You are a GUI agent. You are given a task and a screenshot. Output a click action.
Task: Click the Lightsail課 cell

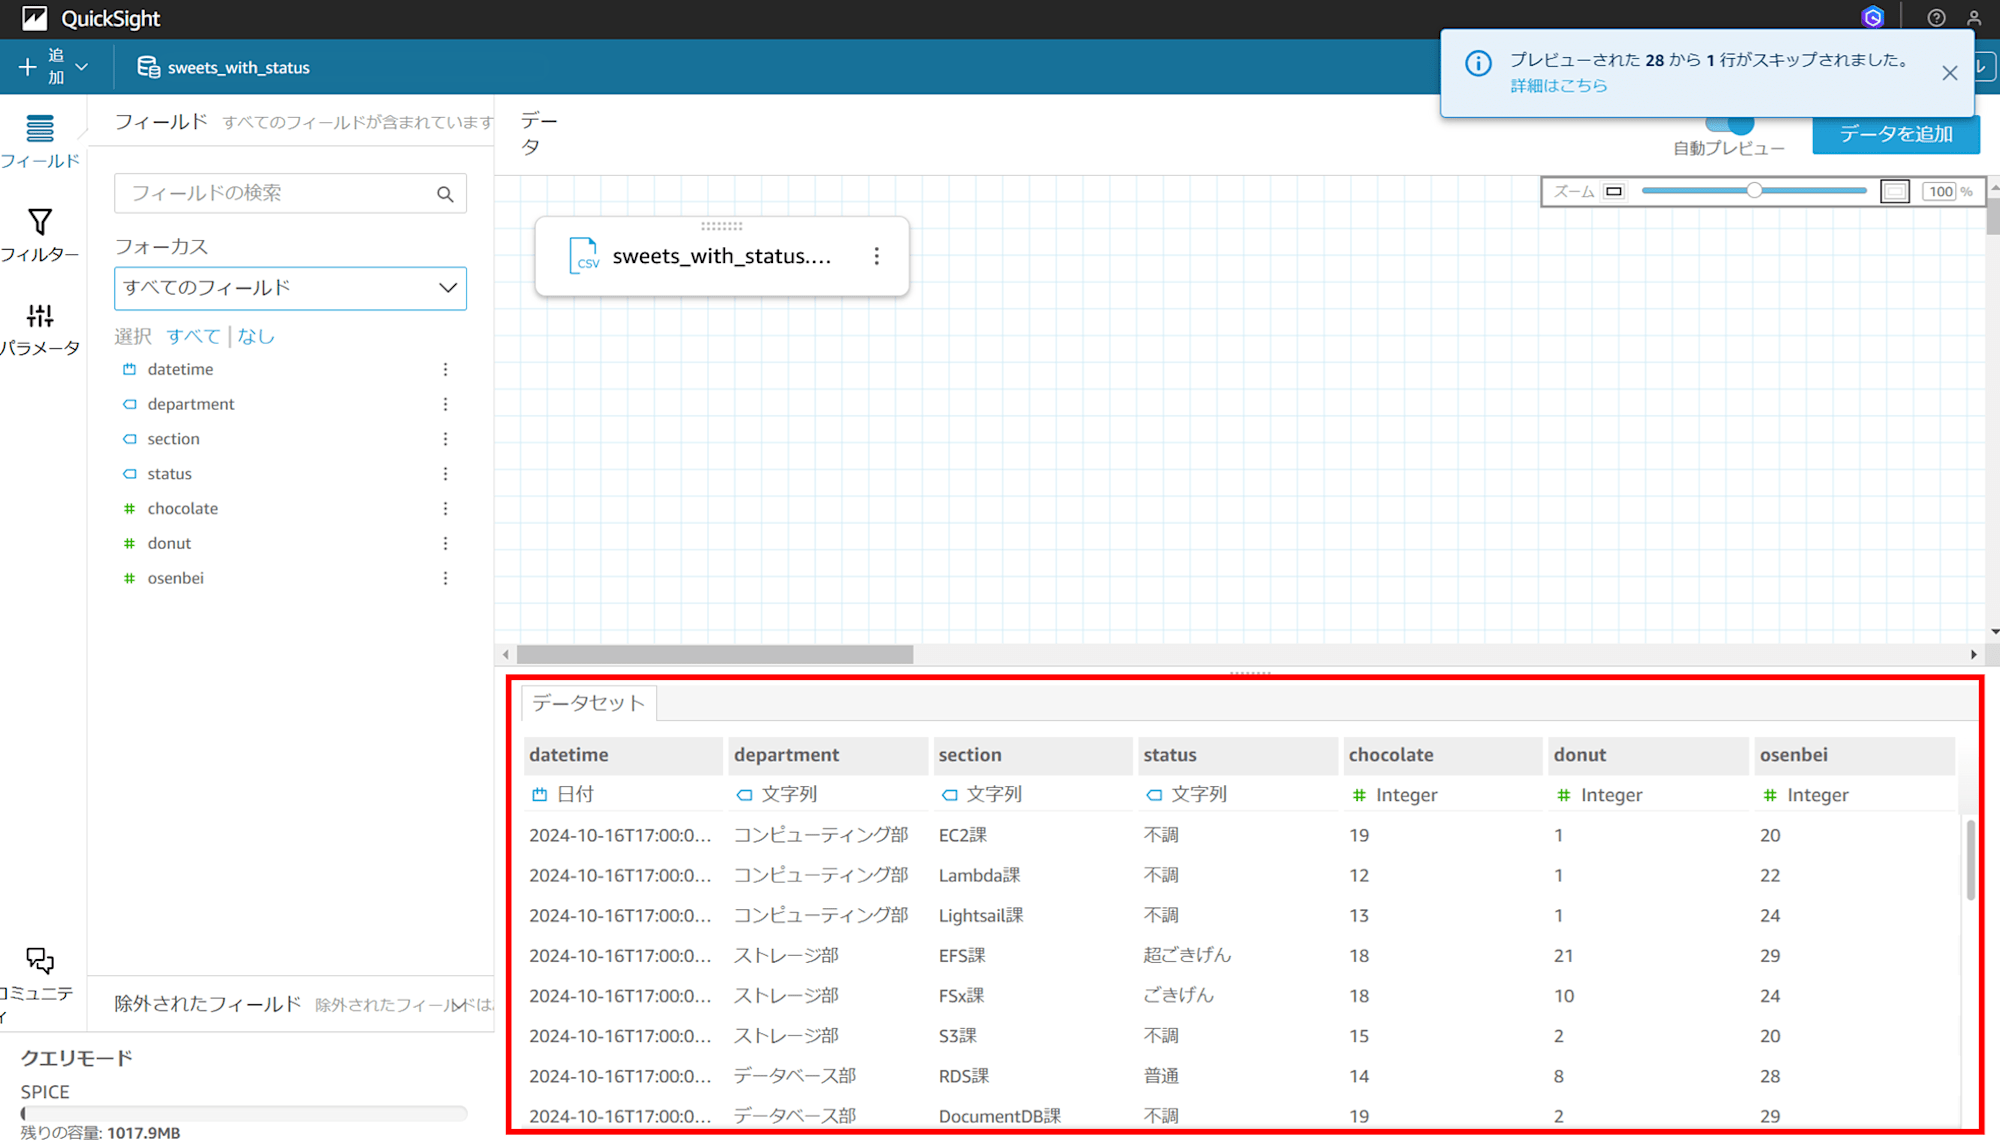coord(980,915)
